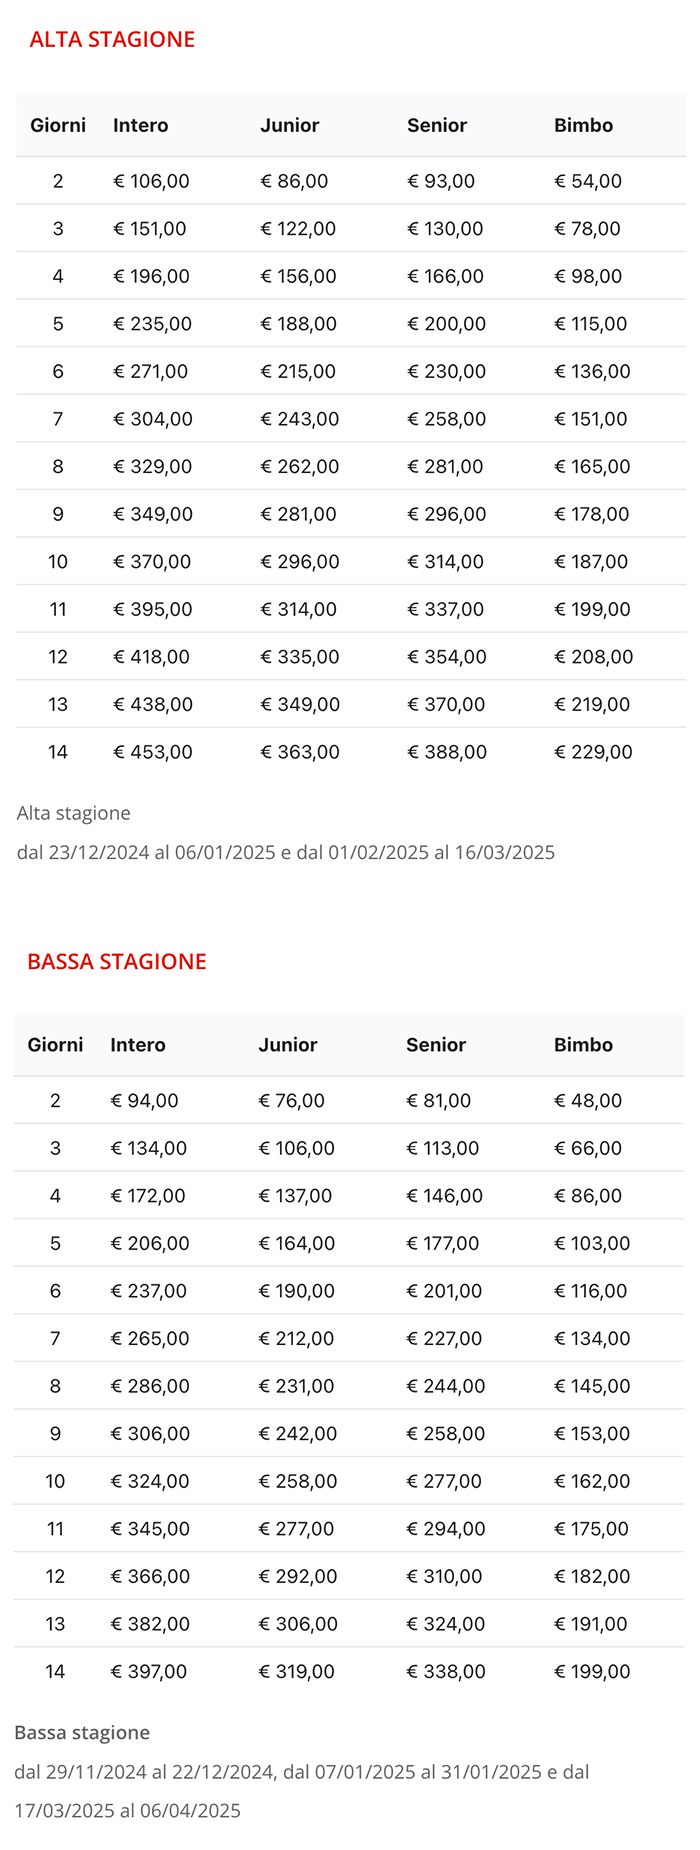700x1850 pixels.
Task: Select the Intero header in Alta Stagione table
Action: [140, 125]
